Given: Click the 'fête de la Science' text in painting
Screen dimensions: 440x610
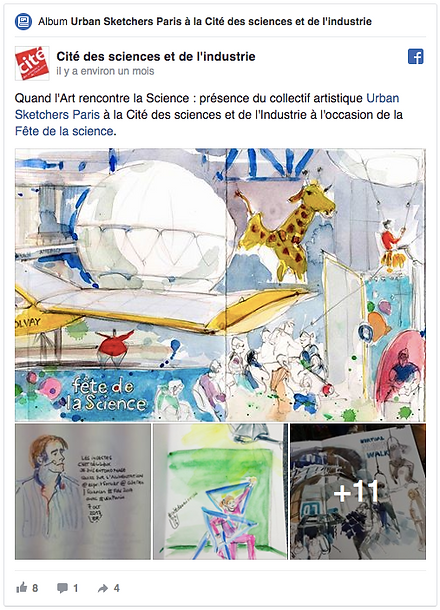Looking at the screenshot, I should click(106, 395).
